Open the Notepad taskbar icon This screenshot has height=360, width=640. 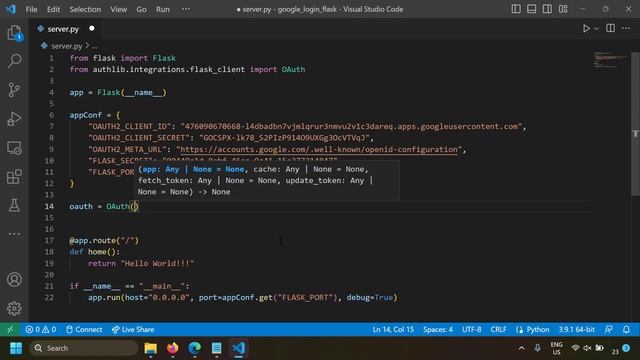coord(216,348)
